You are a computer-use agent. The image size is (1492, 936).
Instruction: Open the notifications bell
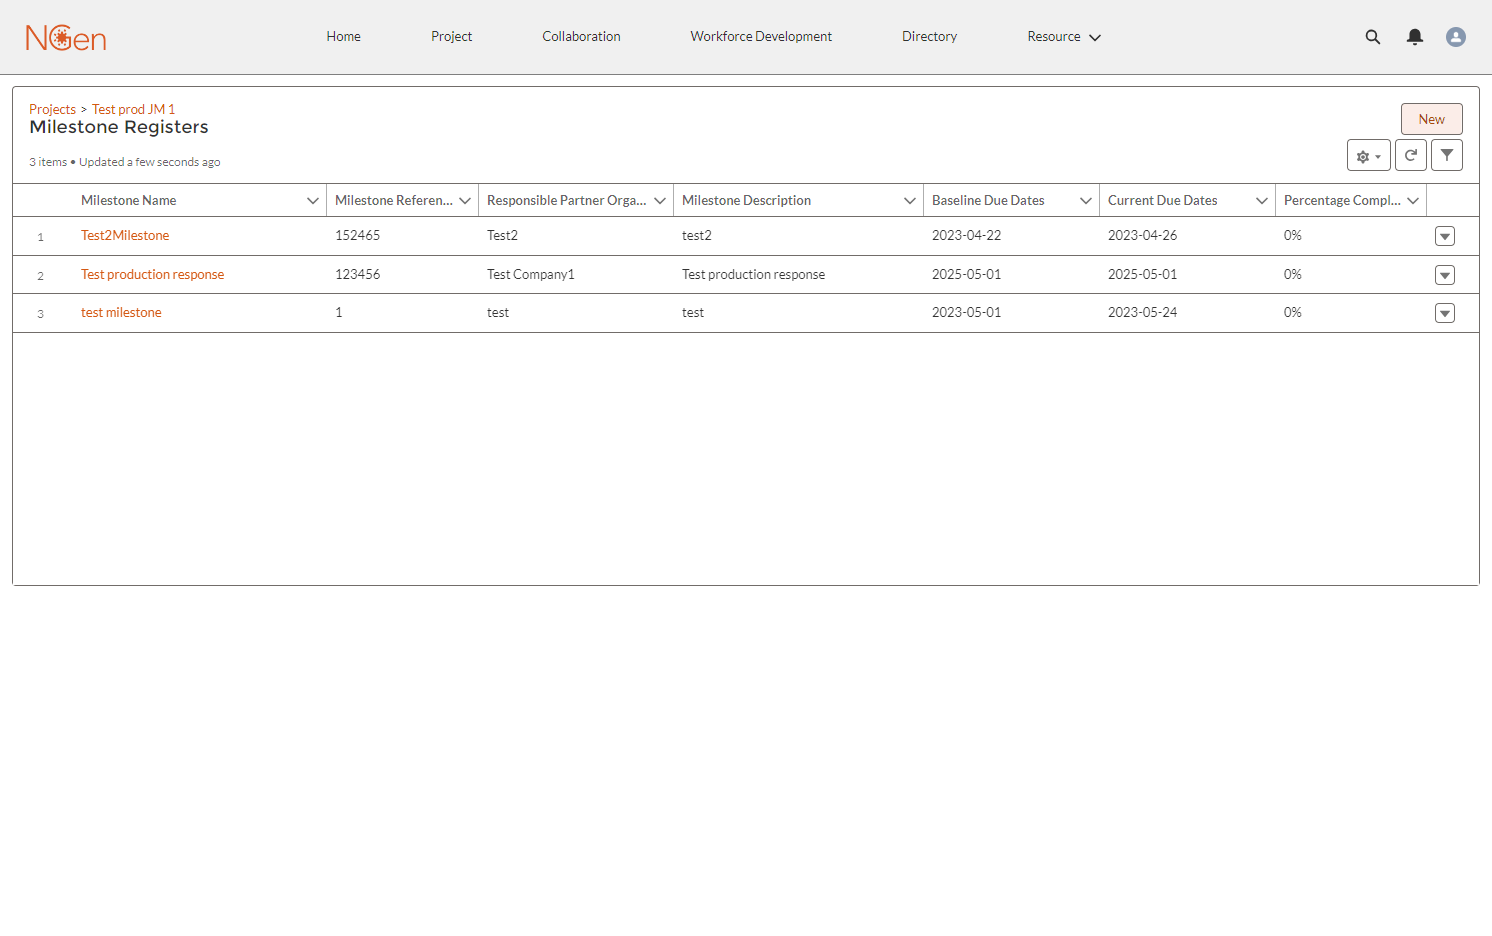[x=1415, y=37]
